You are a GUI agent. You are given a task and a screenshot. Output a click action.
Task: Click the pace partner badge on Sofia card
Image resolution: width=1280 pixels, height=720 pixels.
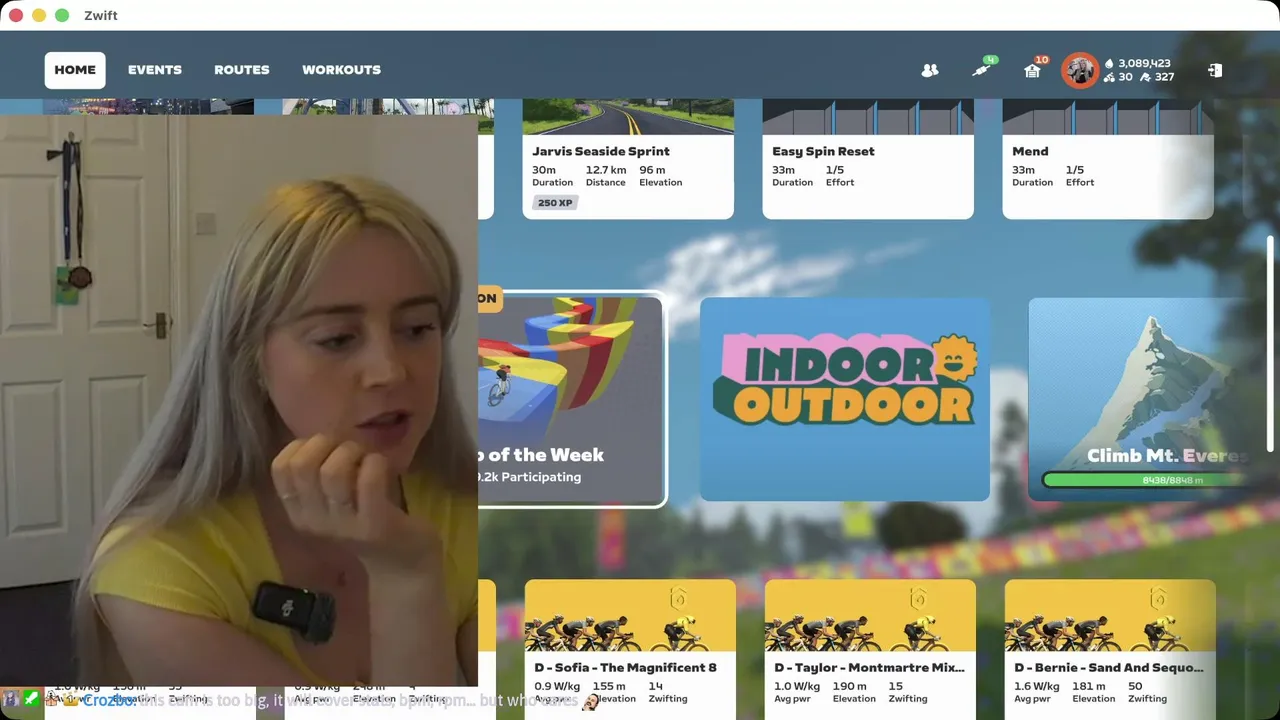point(678,599)
